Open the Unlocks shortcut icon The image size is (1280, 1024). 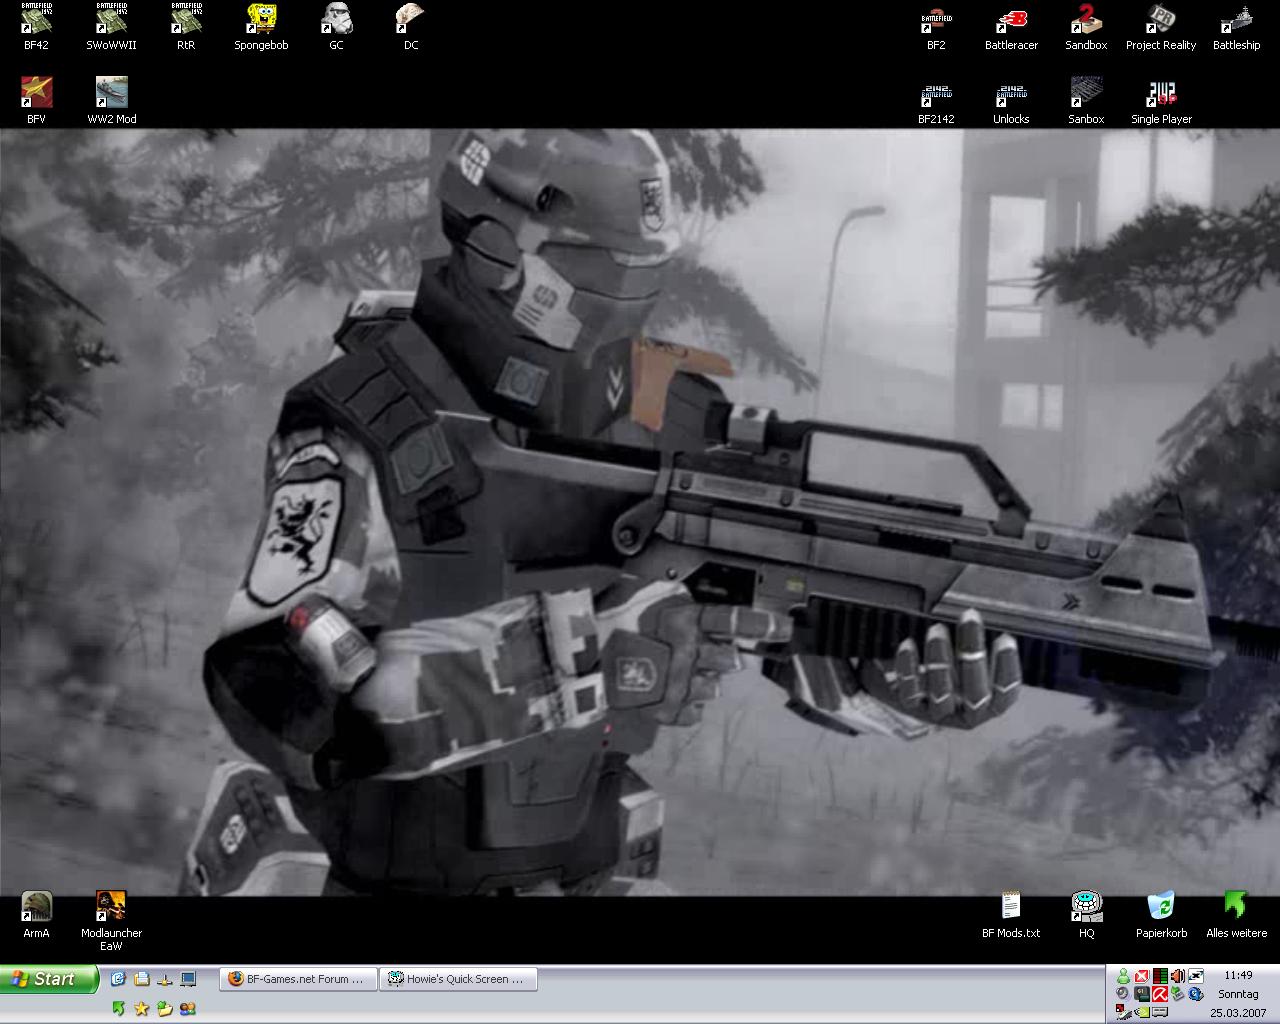[1011, 101]
